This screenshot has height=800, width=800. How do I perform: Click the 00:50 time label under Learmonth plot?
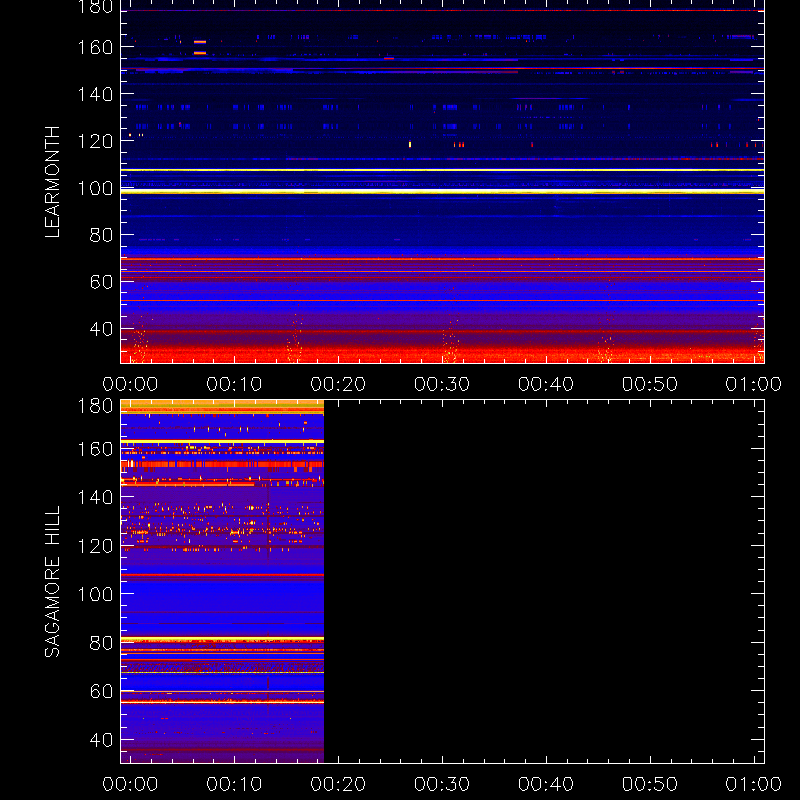[650, 384]
